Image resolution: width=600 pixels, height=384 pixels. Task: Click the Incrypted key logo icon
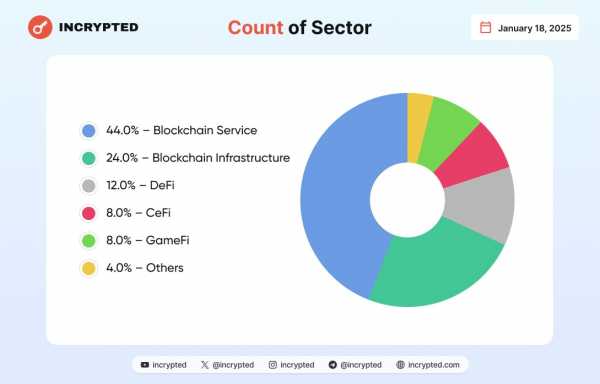pos(40,27)
